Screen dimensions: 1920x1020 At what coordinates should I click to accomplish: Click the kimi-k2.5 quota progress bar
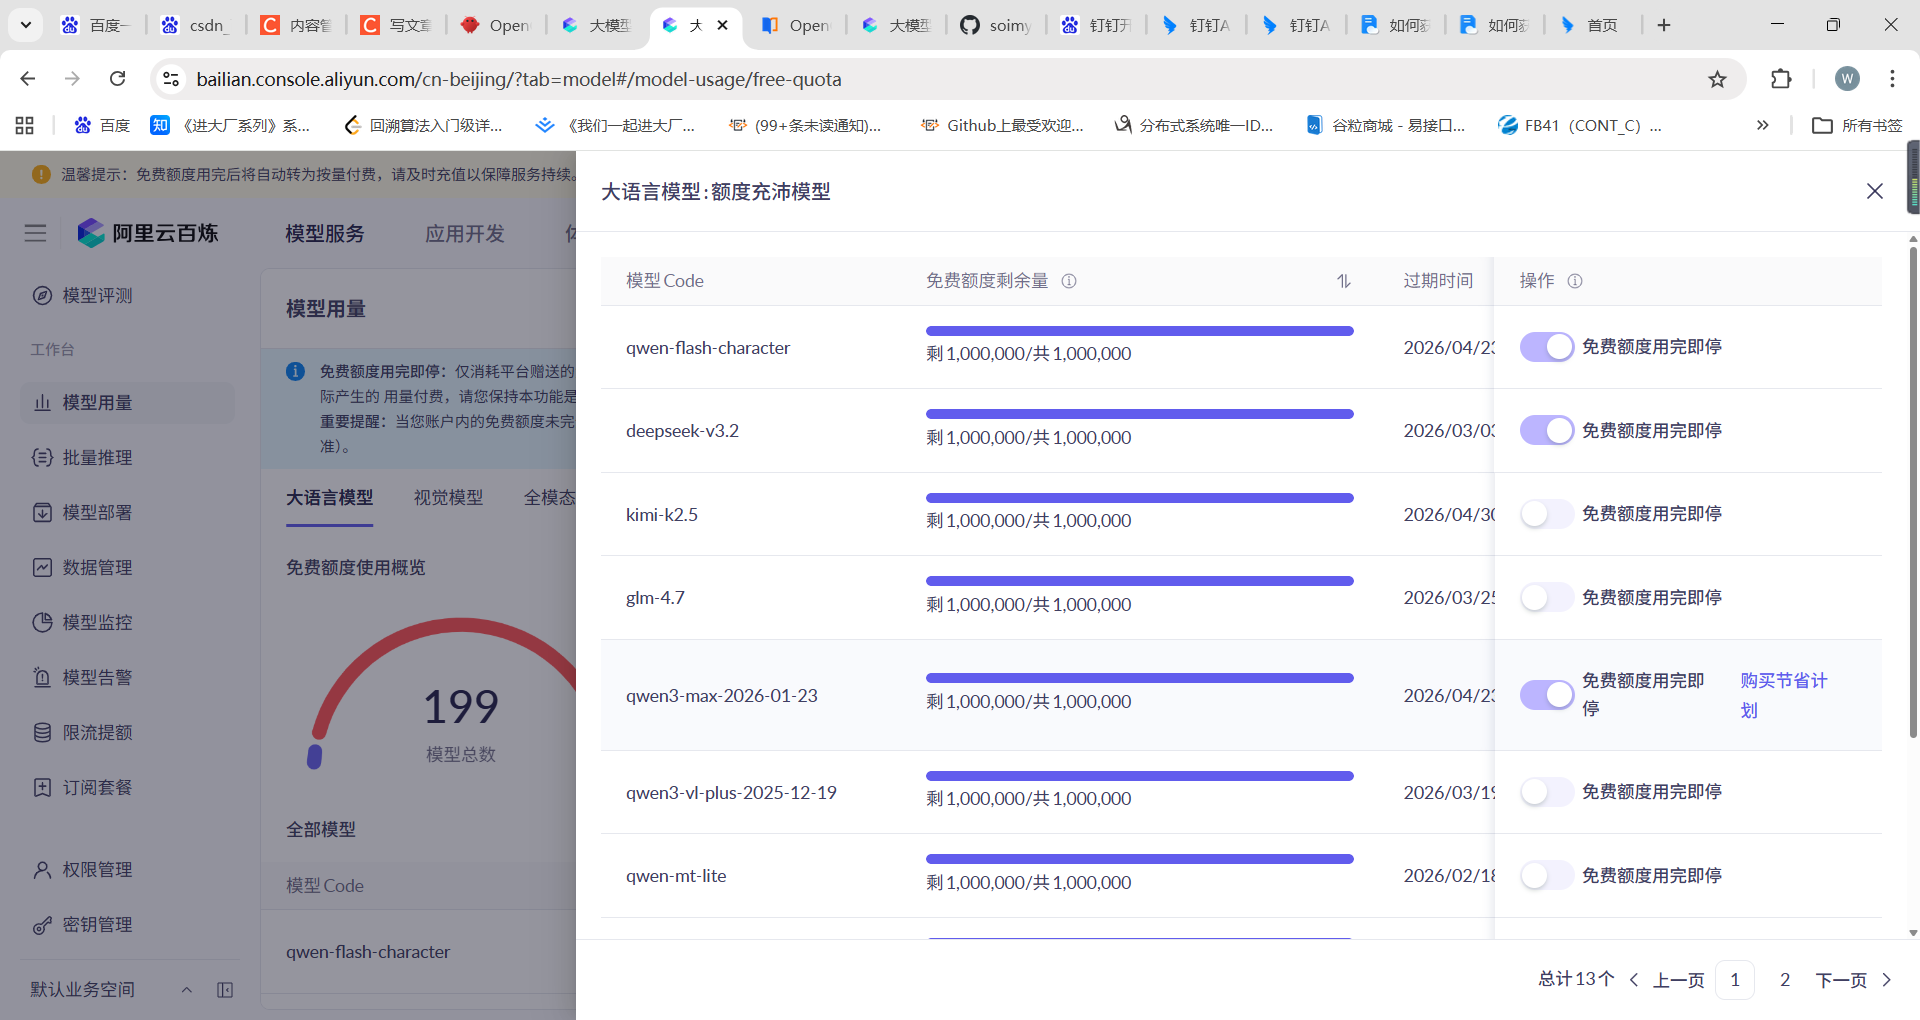(1139, 498)
